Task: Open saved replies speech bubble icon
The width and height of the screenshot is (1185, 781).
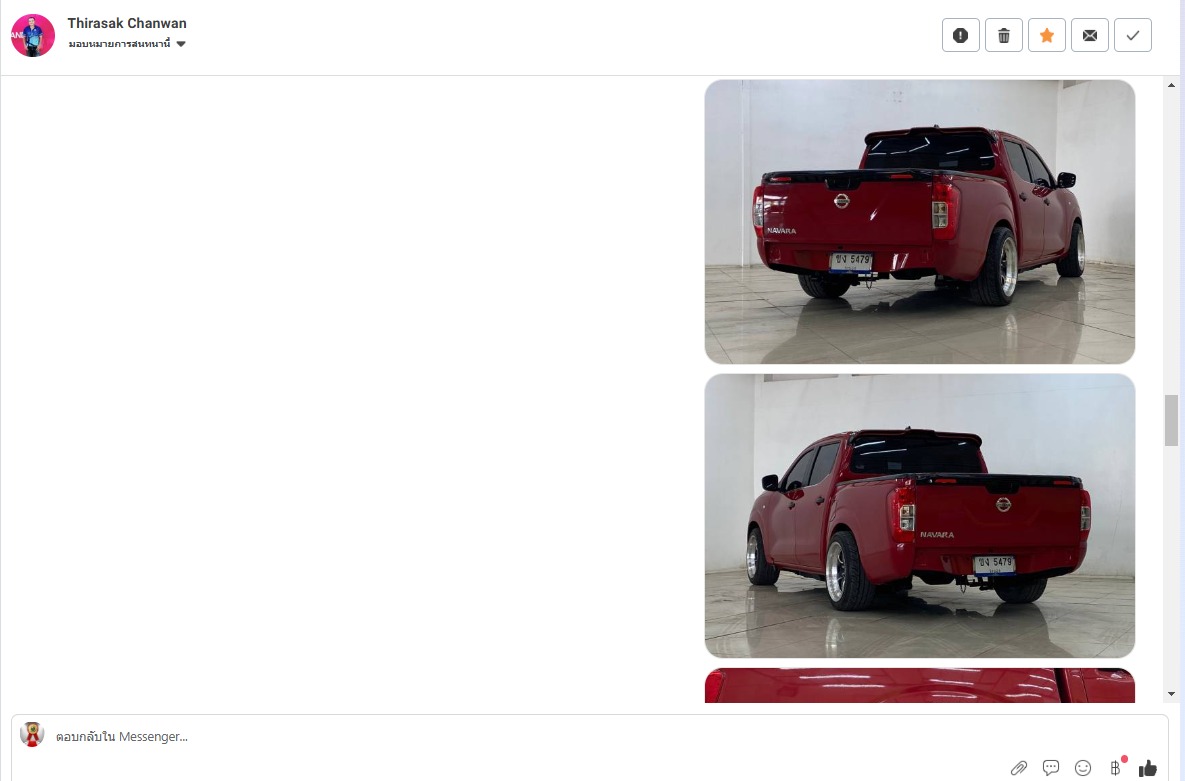Action: point(1050,768)
